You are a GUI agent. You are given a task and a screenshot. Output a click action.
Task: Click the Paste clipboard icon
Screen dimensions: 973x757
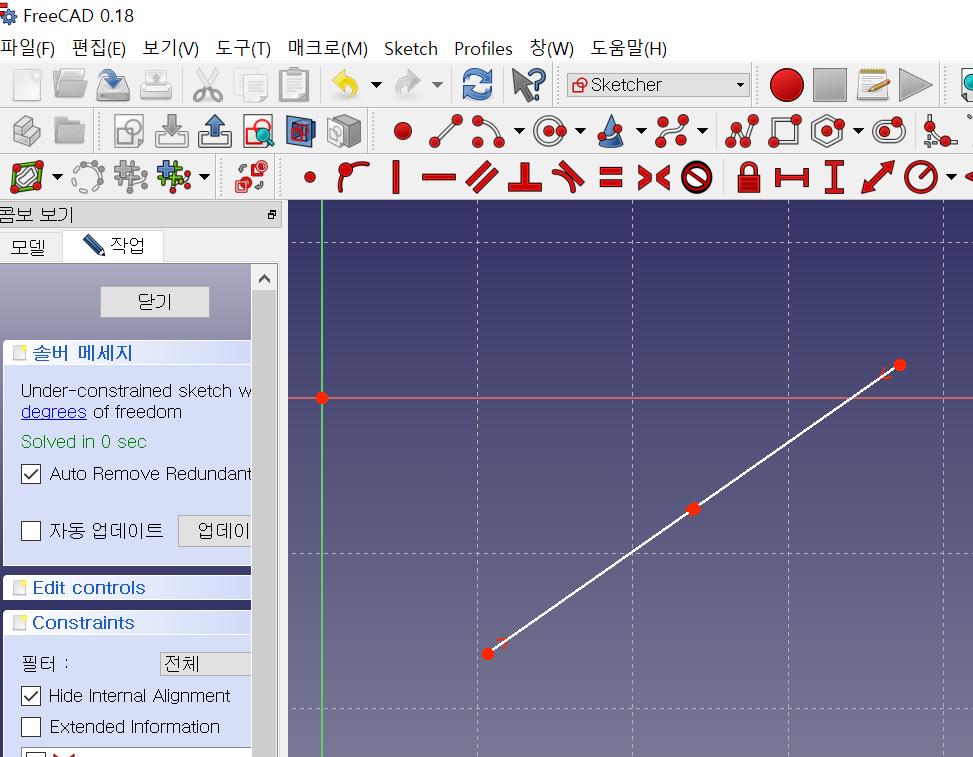click(294, 84)
